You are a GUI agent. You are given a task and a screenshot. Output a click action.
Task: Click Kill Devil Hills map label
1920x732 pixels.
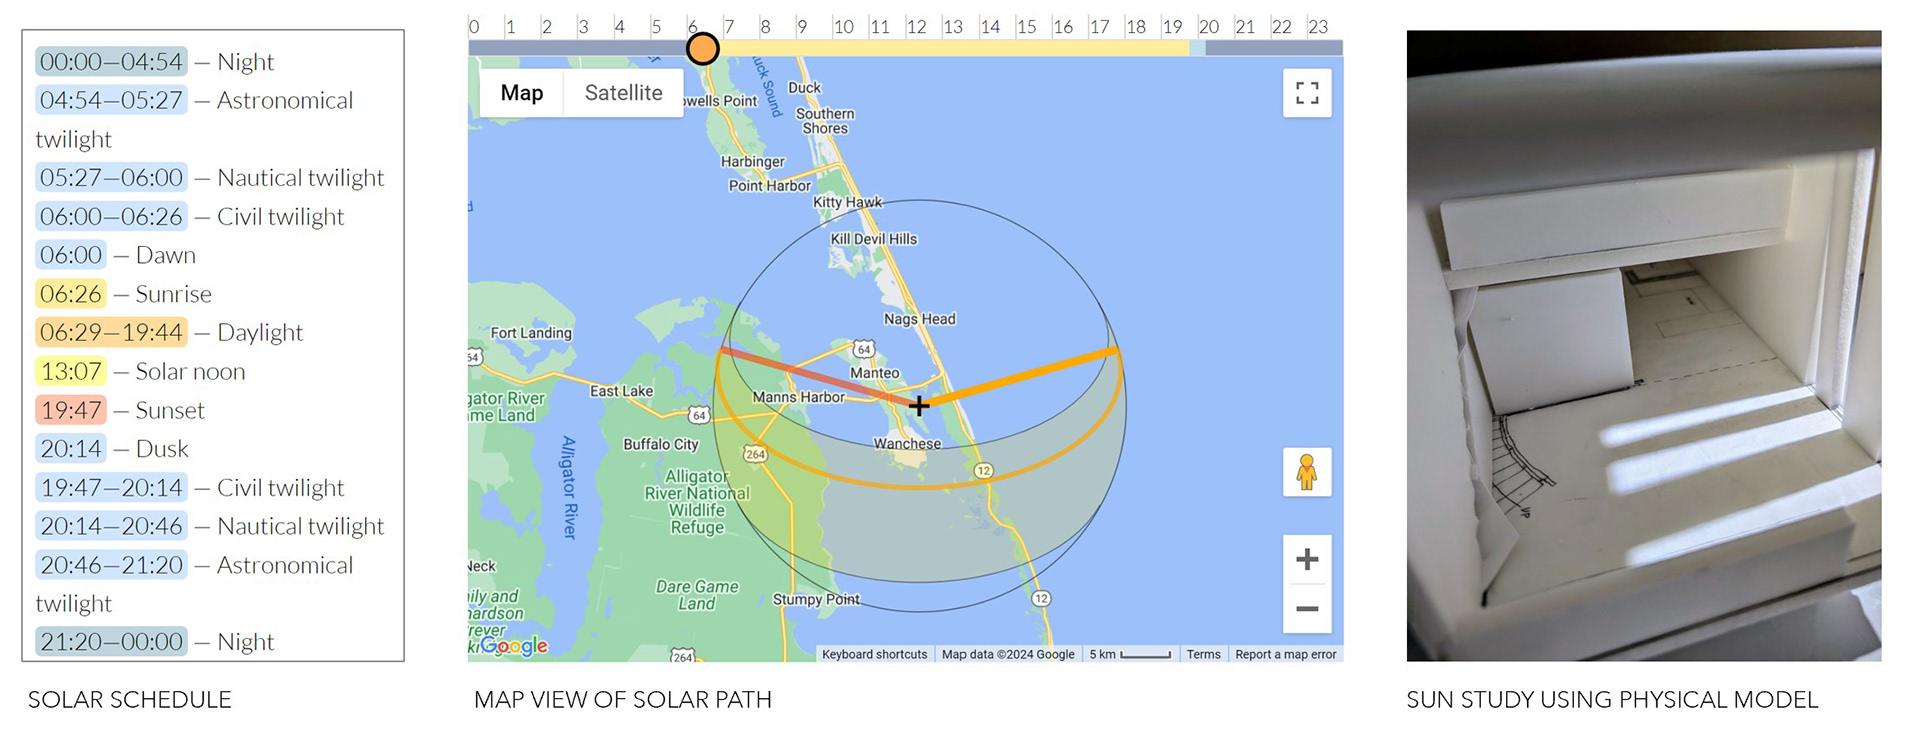(874, 239)
